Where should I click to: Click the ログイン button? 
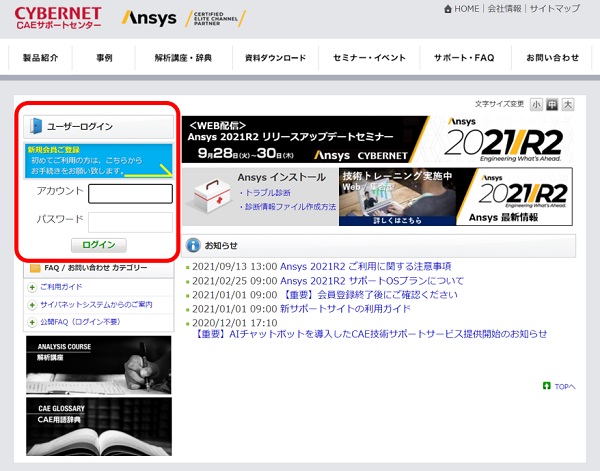click(99, 245)
